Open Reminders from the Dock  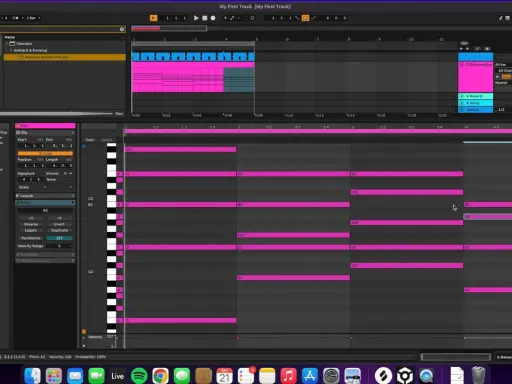[246, 376]
